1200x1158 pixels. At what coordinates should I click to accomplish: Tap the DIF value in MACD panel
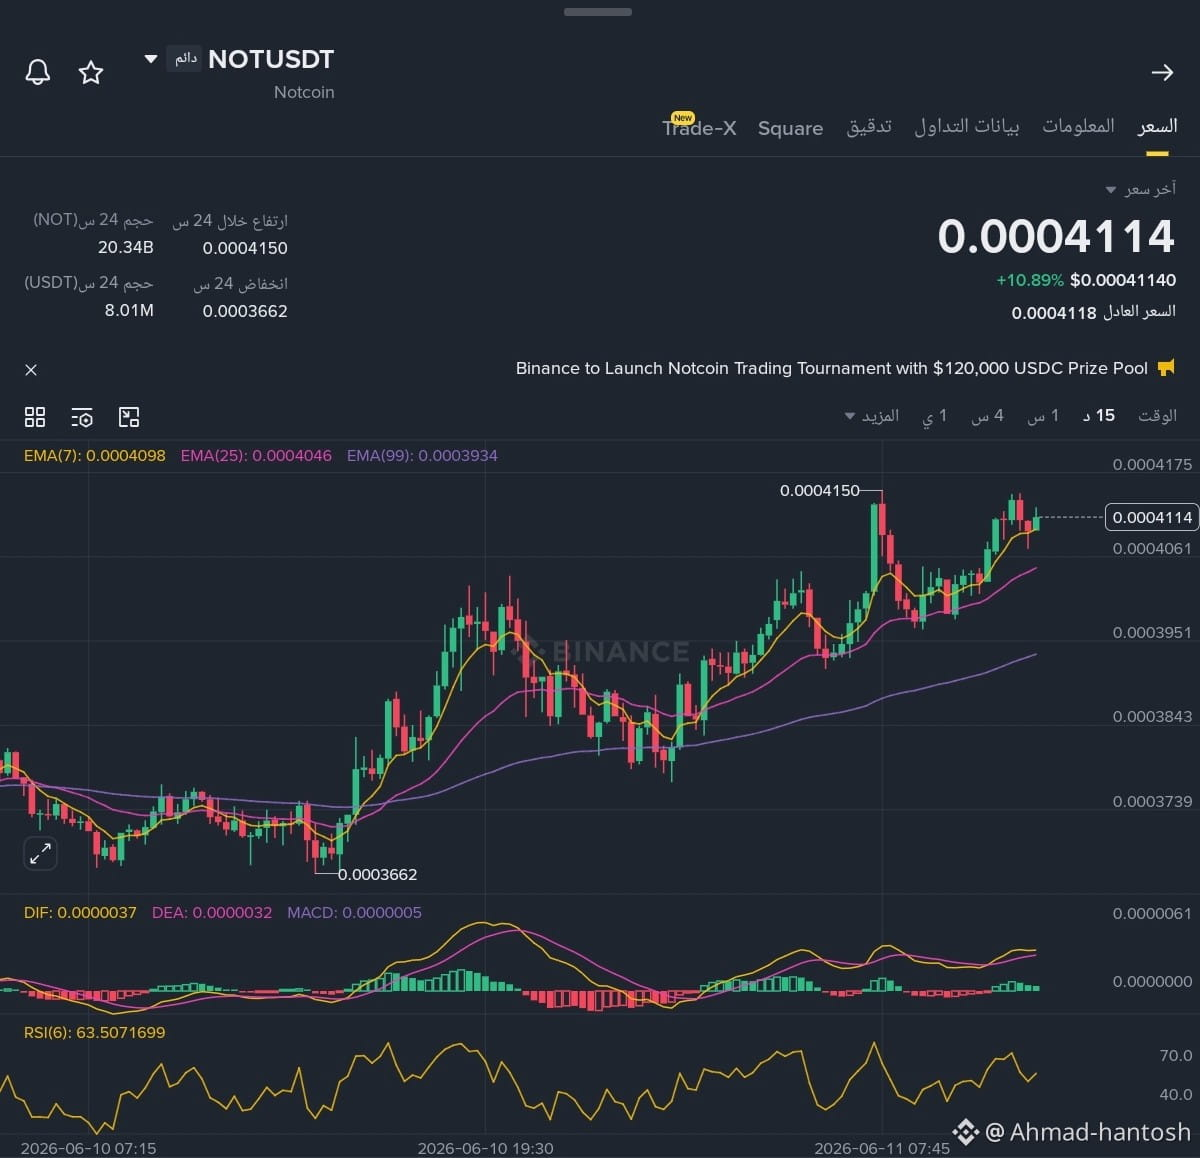80,913
